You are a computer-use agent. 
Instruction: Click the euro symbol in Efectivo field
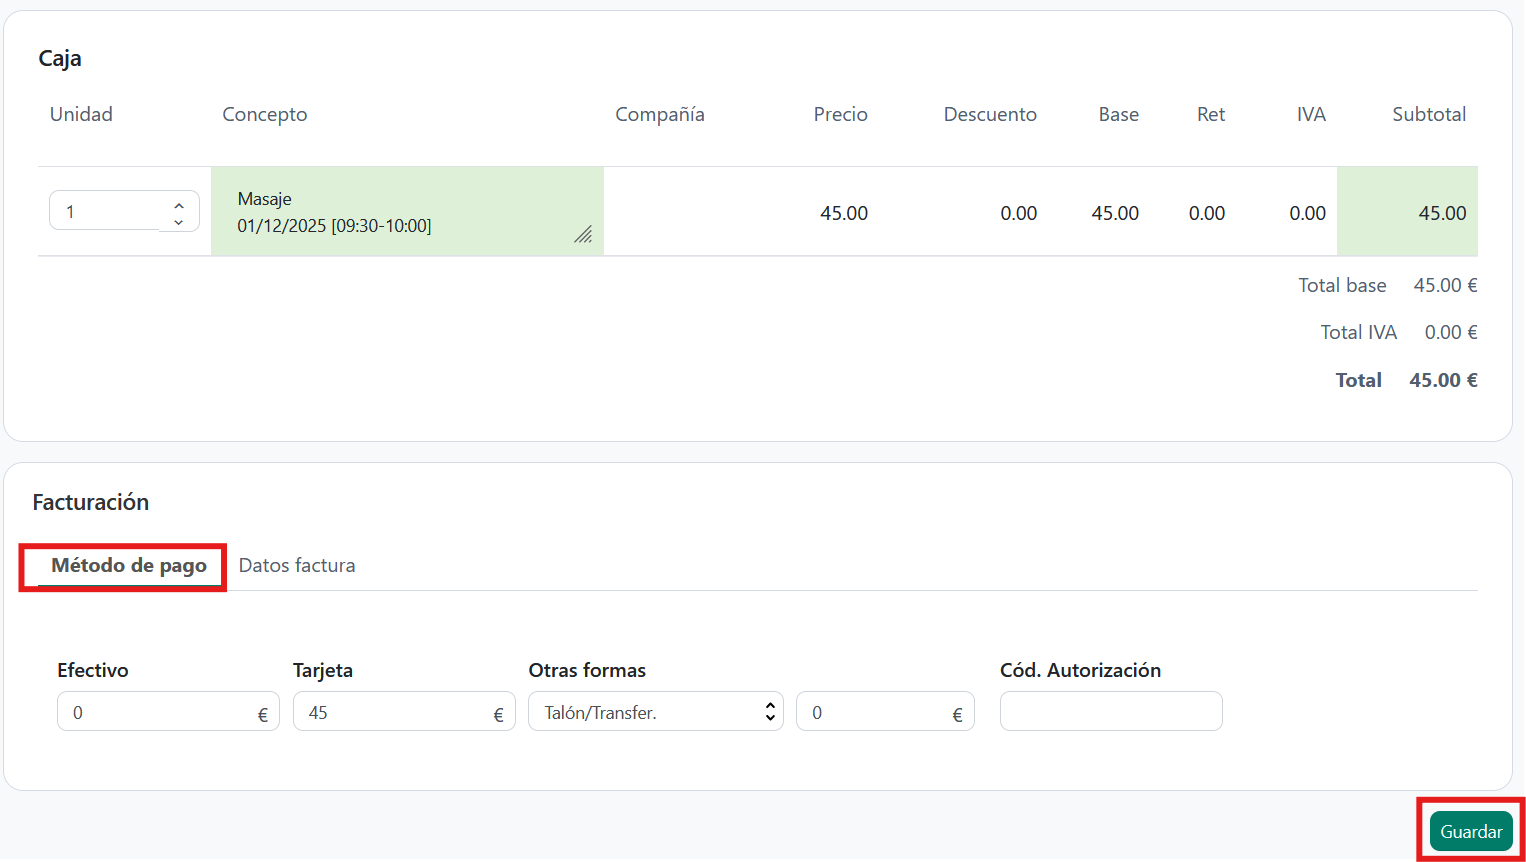click(x=263, y=715)
